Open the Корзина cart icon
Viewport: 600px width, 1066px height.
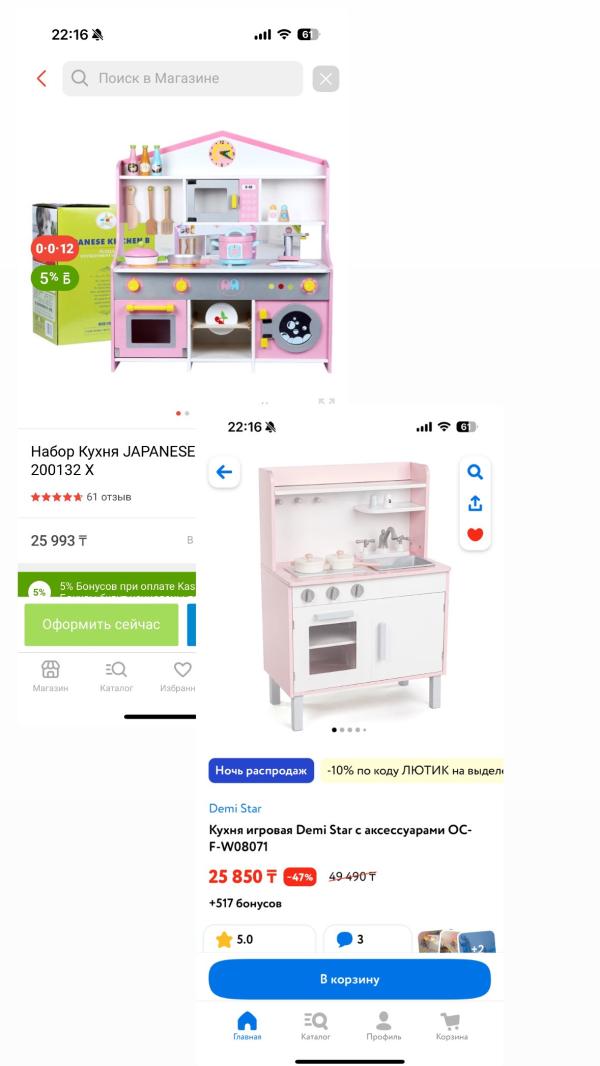[x=451, y=1026]
